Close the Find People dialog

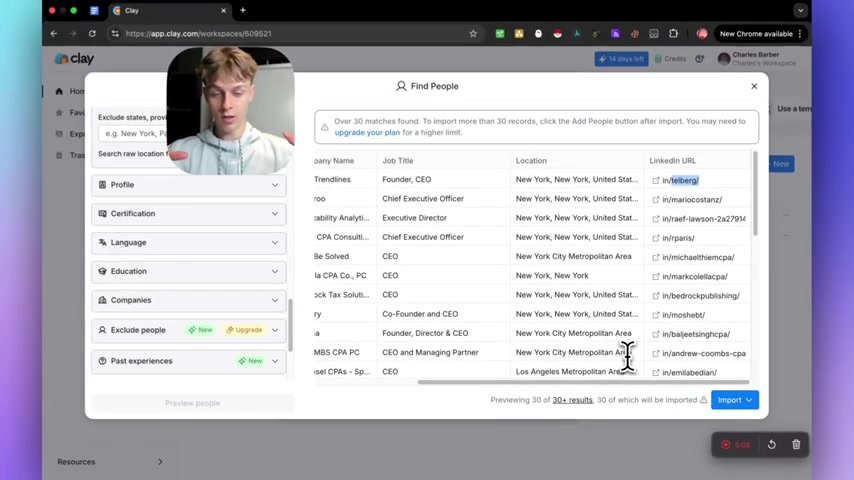[754, 86]
